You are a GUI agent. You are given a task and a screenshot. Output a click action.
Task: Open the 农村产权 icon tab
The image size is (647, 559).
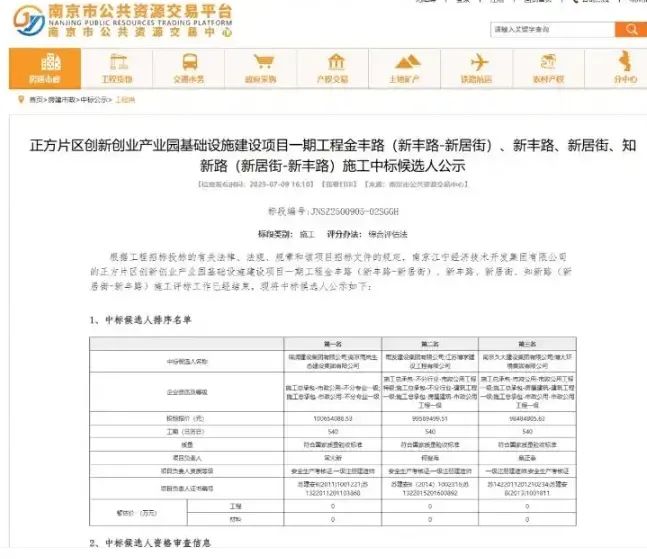pos(548,68)
